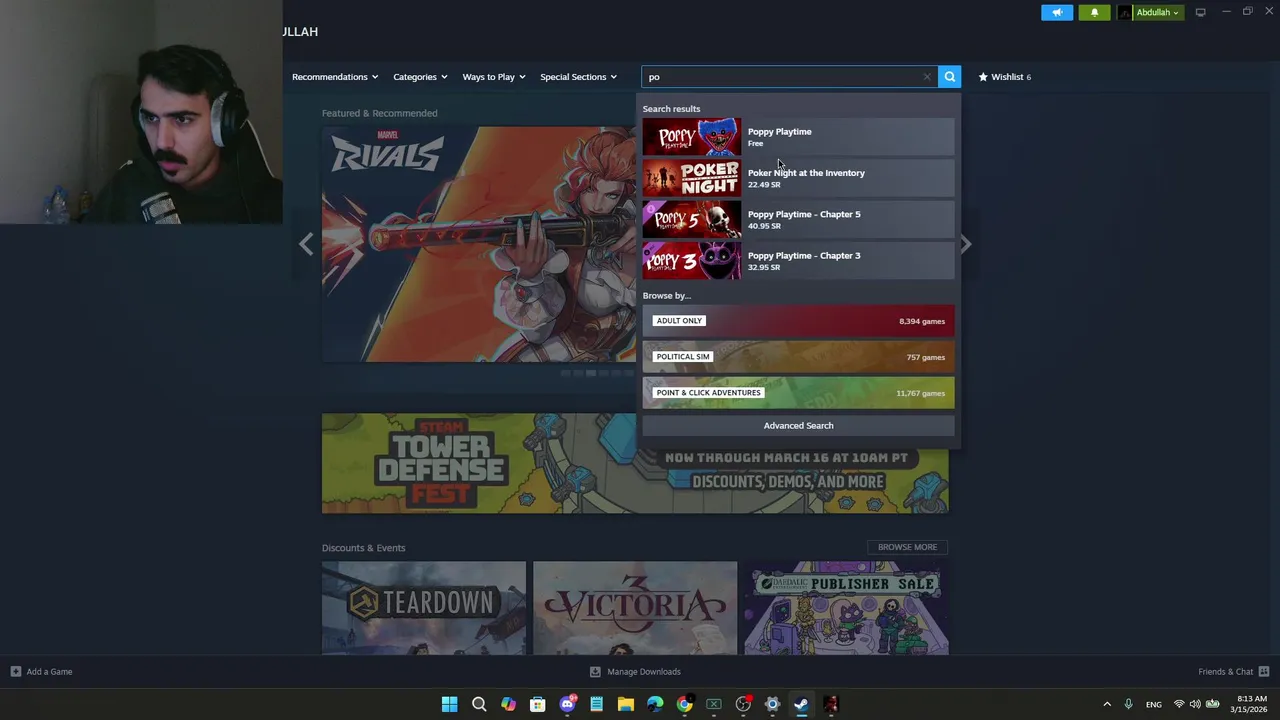
Task: Select Poppy Playtime - Chapter 5 result
Action: pos(798,219)
